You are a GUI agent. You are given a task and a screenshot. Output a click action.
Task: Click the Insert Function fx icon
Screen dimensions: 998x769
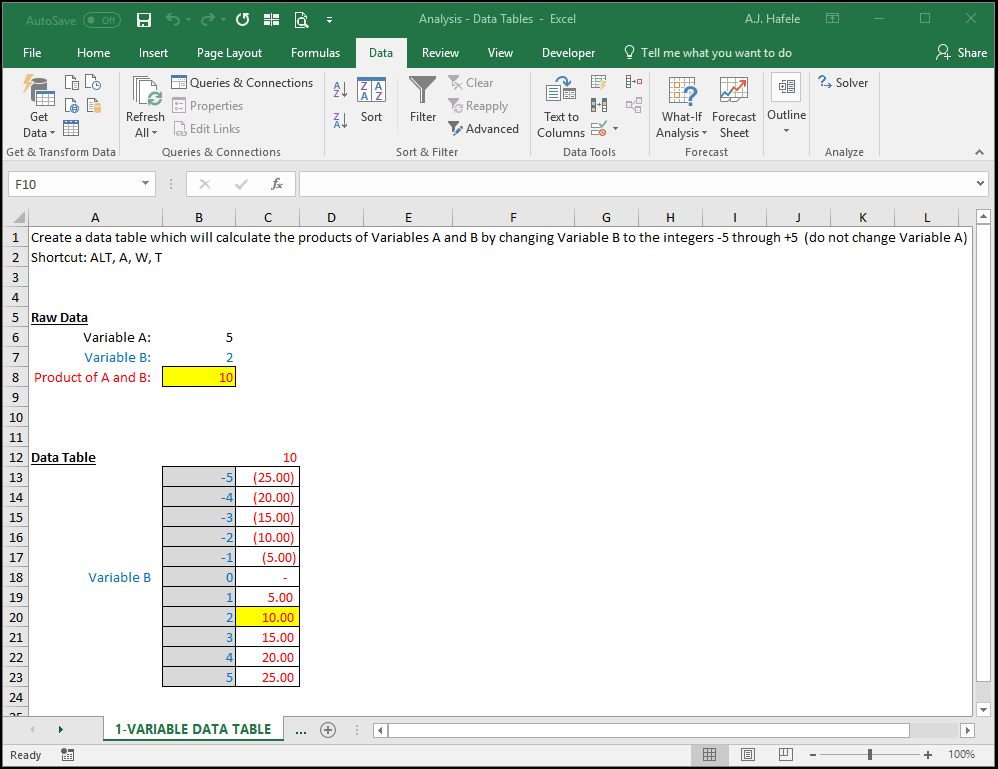click(276, 184)
